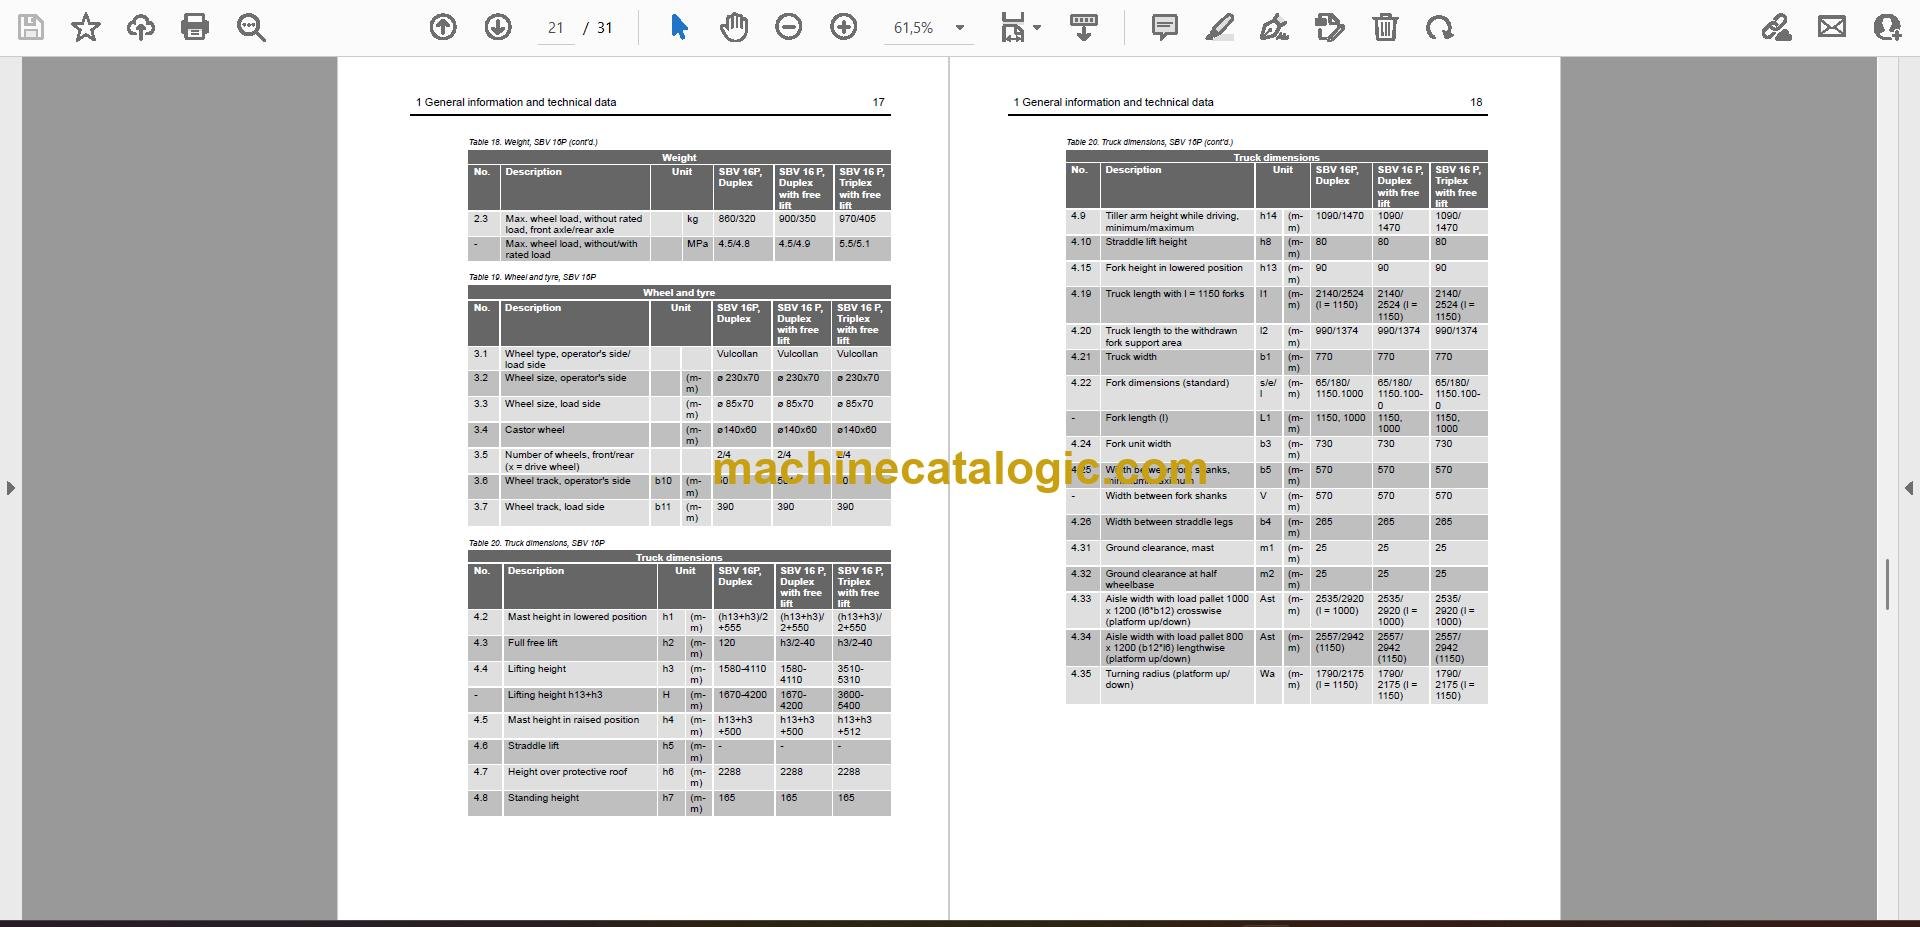1920x927 pixels.
Task: Zoom in with the plus button
Action: pyautogui.click(x=844, y=27)
